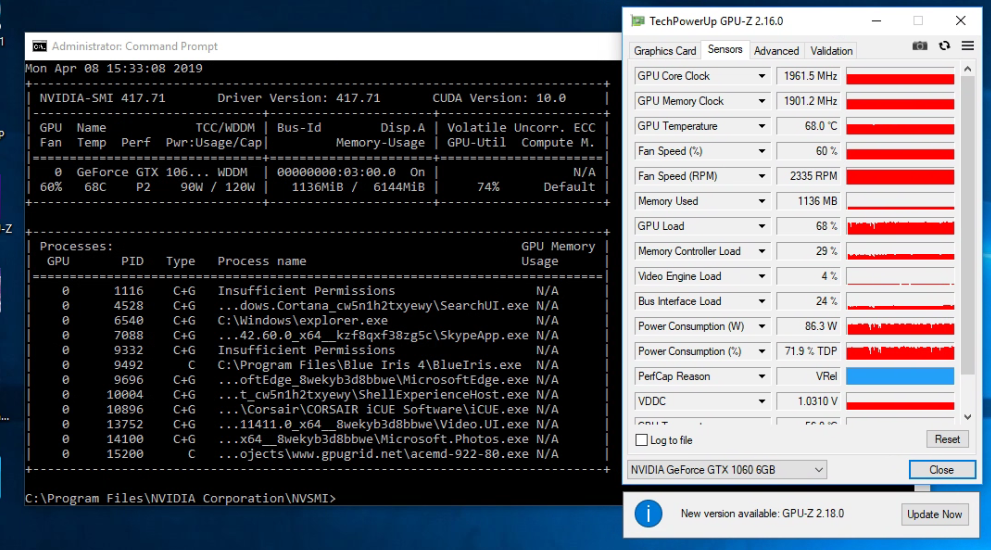Click the scrollbar up arrow in sensors list

tap(967, 69)
